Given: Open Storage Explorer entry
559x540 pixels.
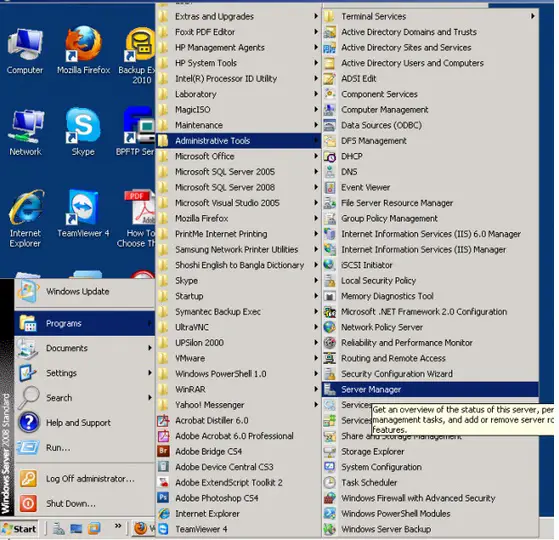Looking at the screenshot, I should (430, 451).
